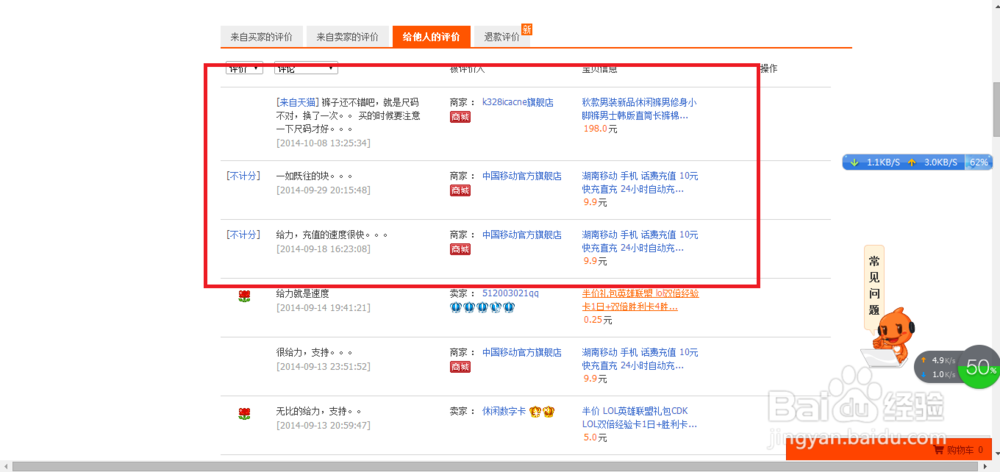Image resolution: width=1000 pixels, height=472 pixels.
Task: Open 中国移动官方旗舰店 in the 2014-09-29 row
Action: (x=522, y=175)
